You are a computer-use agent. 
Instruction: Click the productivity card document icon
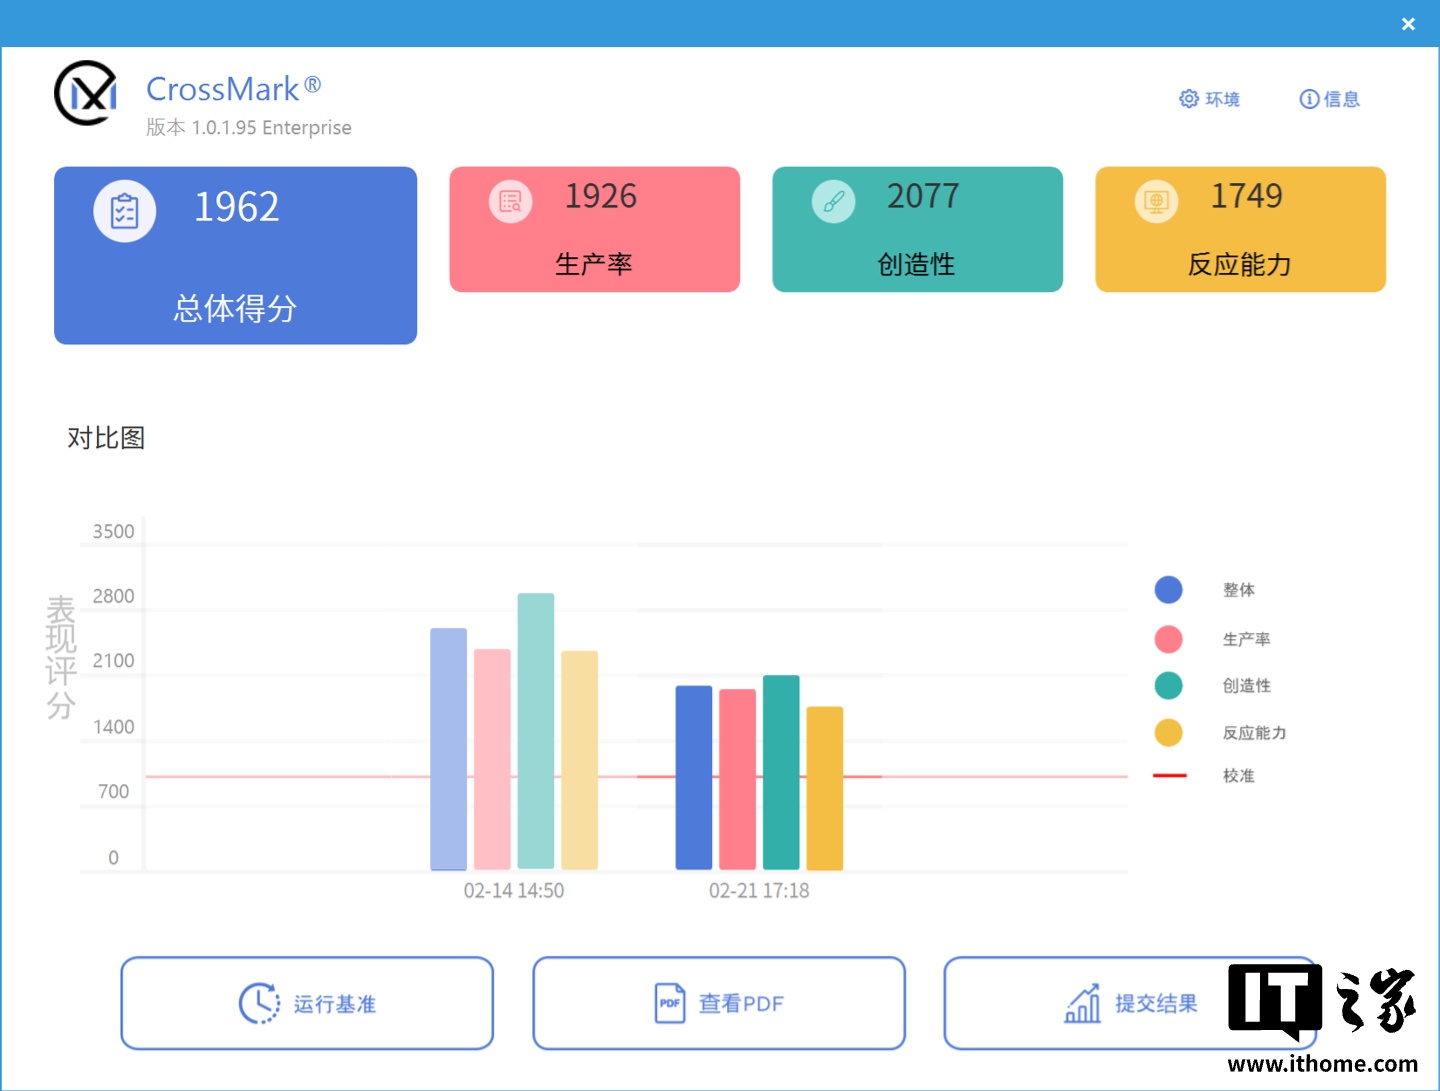pyautogui.click(x=510, y=202)
